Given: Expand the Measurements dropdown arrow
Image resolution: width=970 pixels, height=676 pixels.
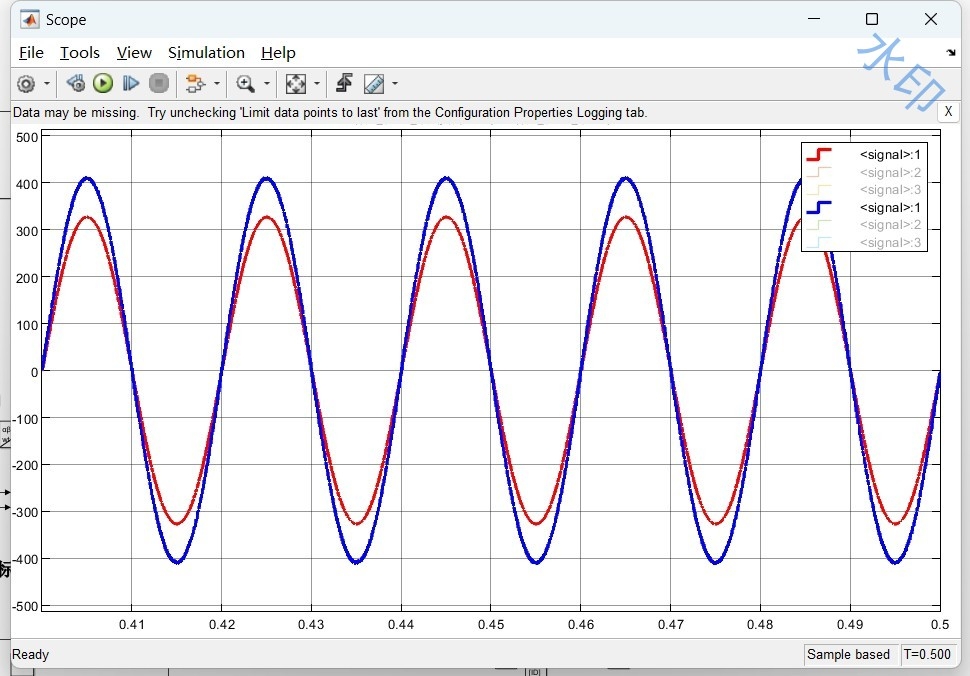Looking at the screenshot, I should click(x=395, y=83).
